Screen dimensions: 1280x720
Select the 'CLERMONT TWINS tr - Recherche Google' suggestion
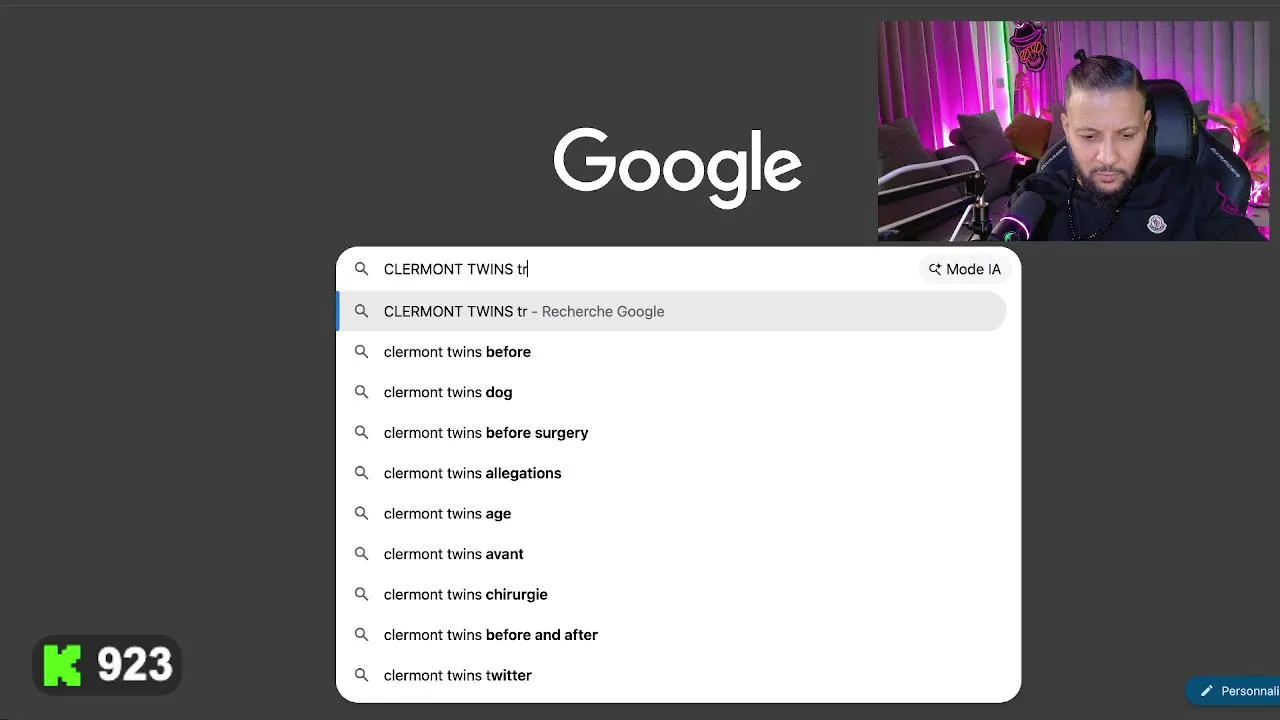coord(672,311)
